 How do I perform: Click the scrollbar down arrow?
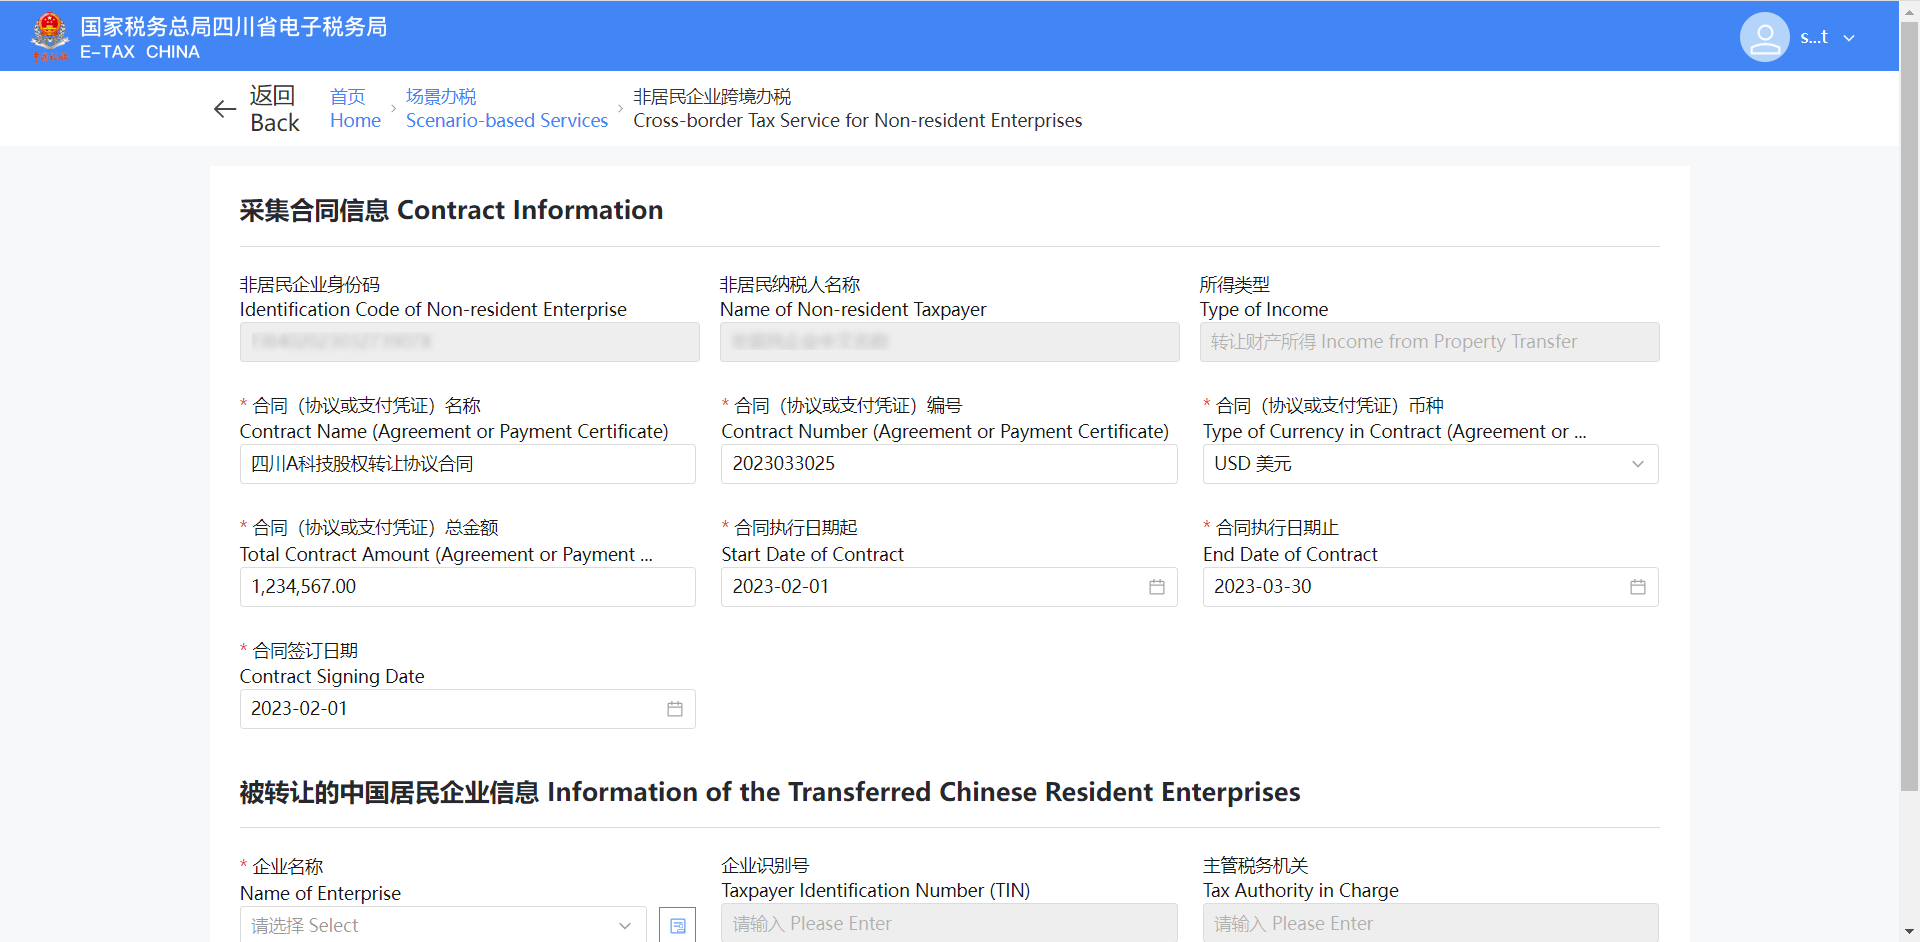click(1909, 932)
